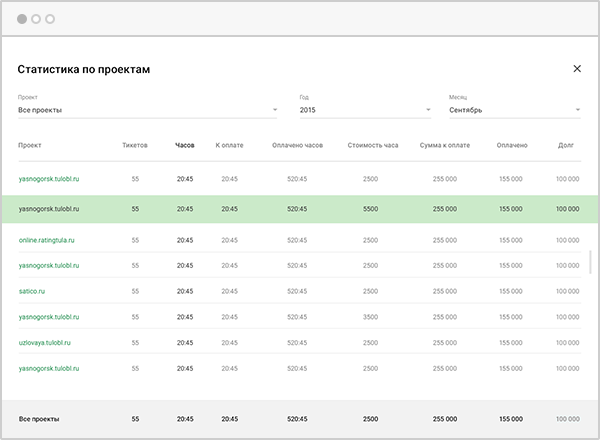Click the Оплачено часов column header
This screenshot has width=600, height=440.
[x=297, y=145]
